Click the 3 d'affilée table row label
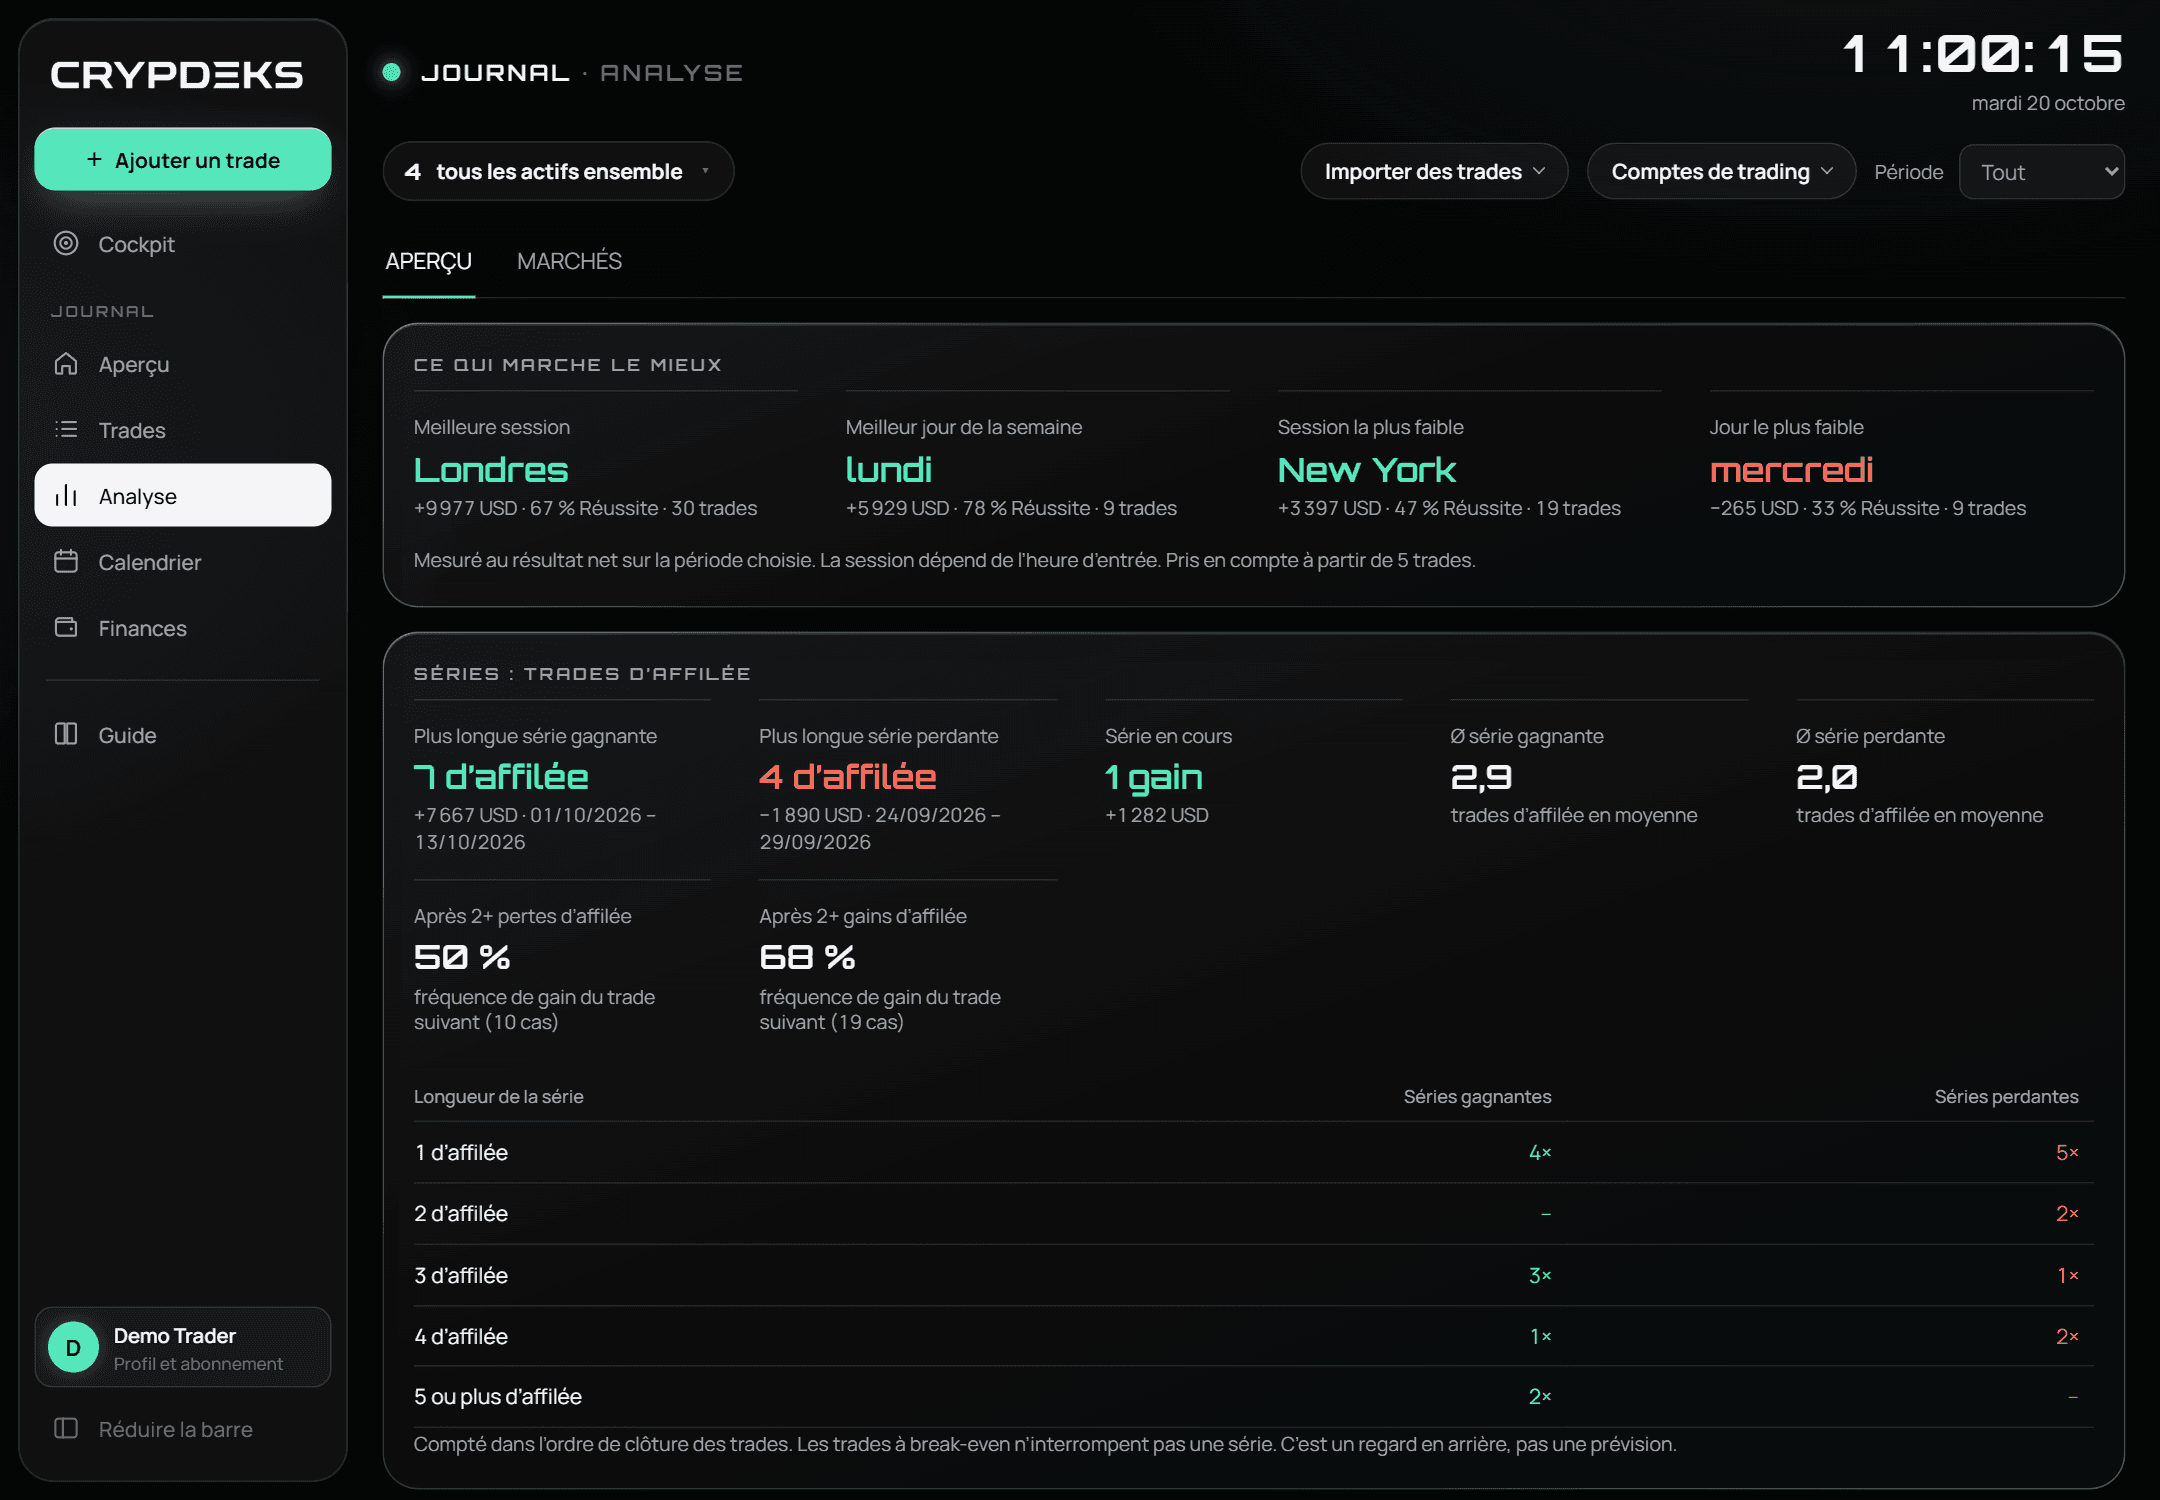The image size is (2160, 1500). click(461, 1275)
